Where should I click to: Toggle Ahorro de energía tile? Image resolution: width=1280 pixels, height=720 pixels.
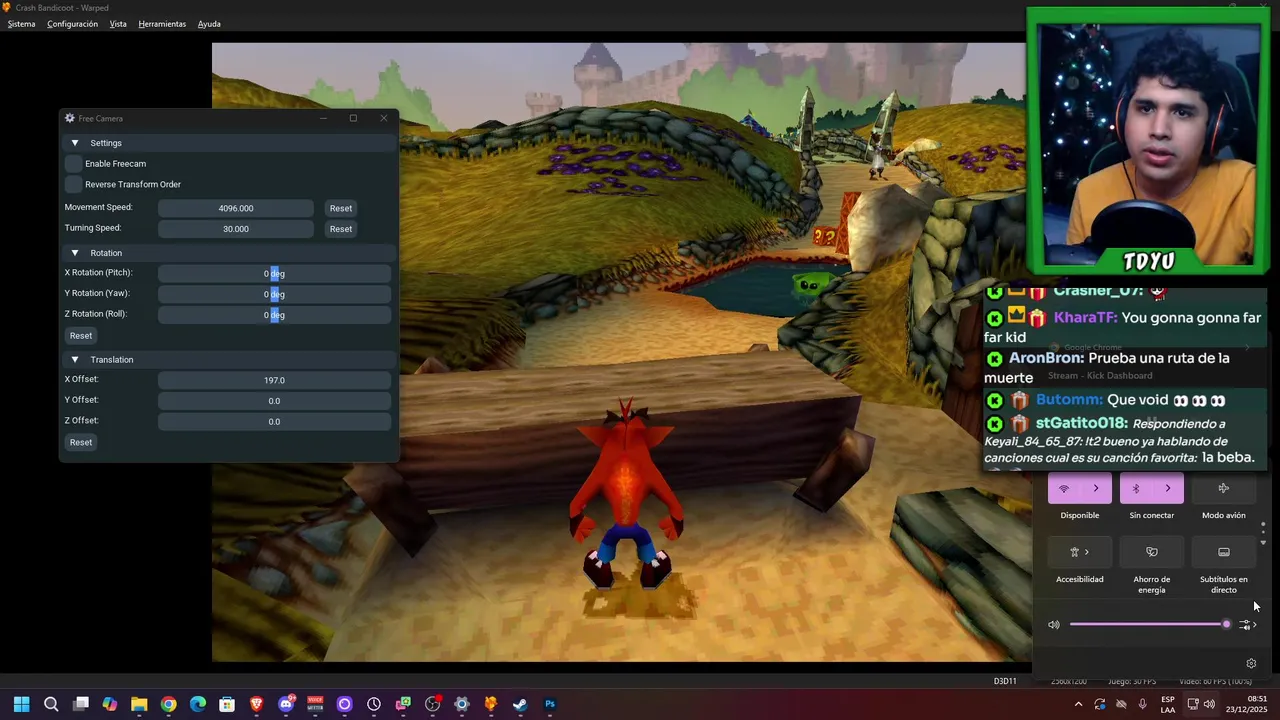(1152, 552)
